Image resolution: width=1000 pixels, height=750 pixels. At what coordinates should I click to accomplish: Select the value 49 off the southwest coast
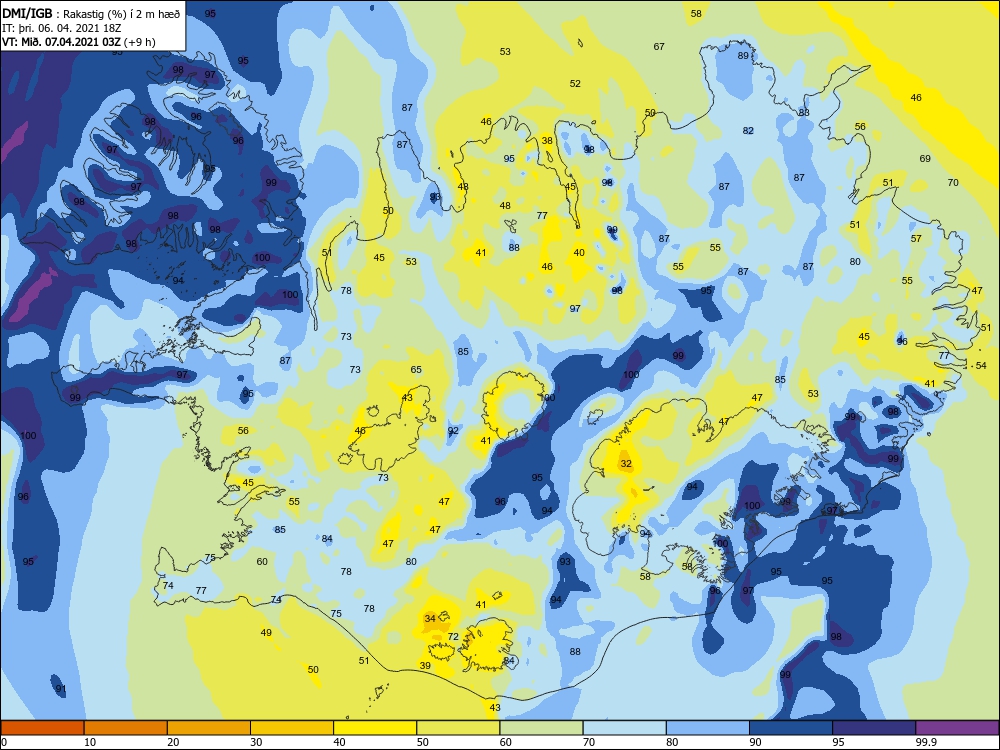(266, 633)
